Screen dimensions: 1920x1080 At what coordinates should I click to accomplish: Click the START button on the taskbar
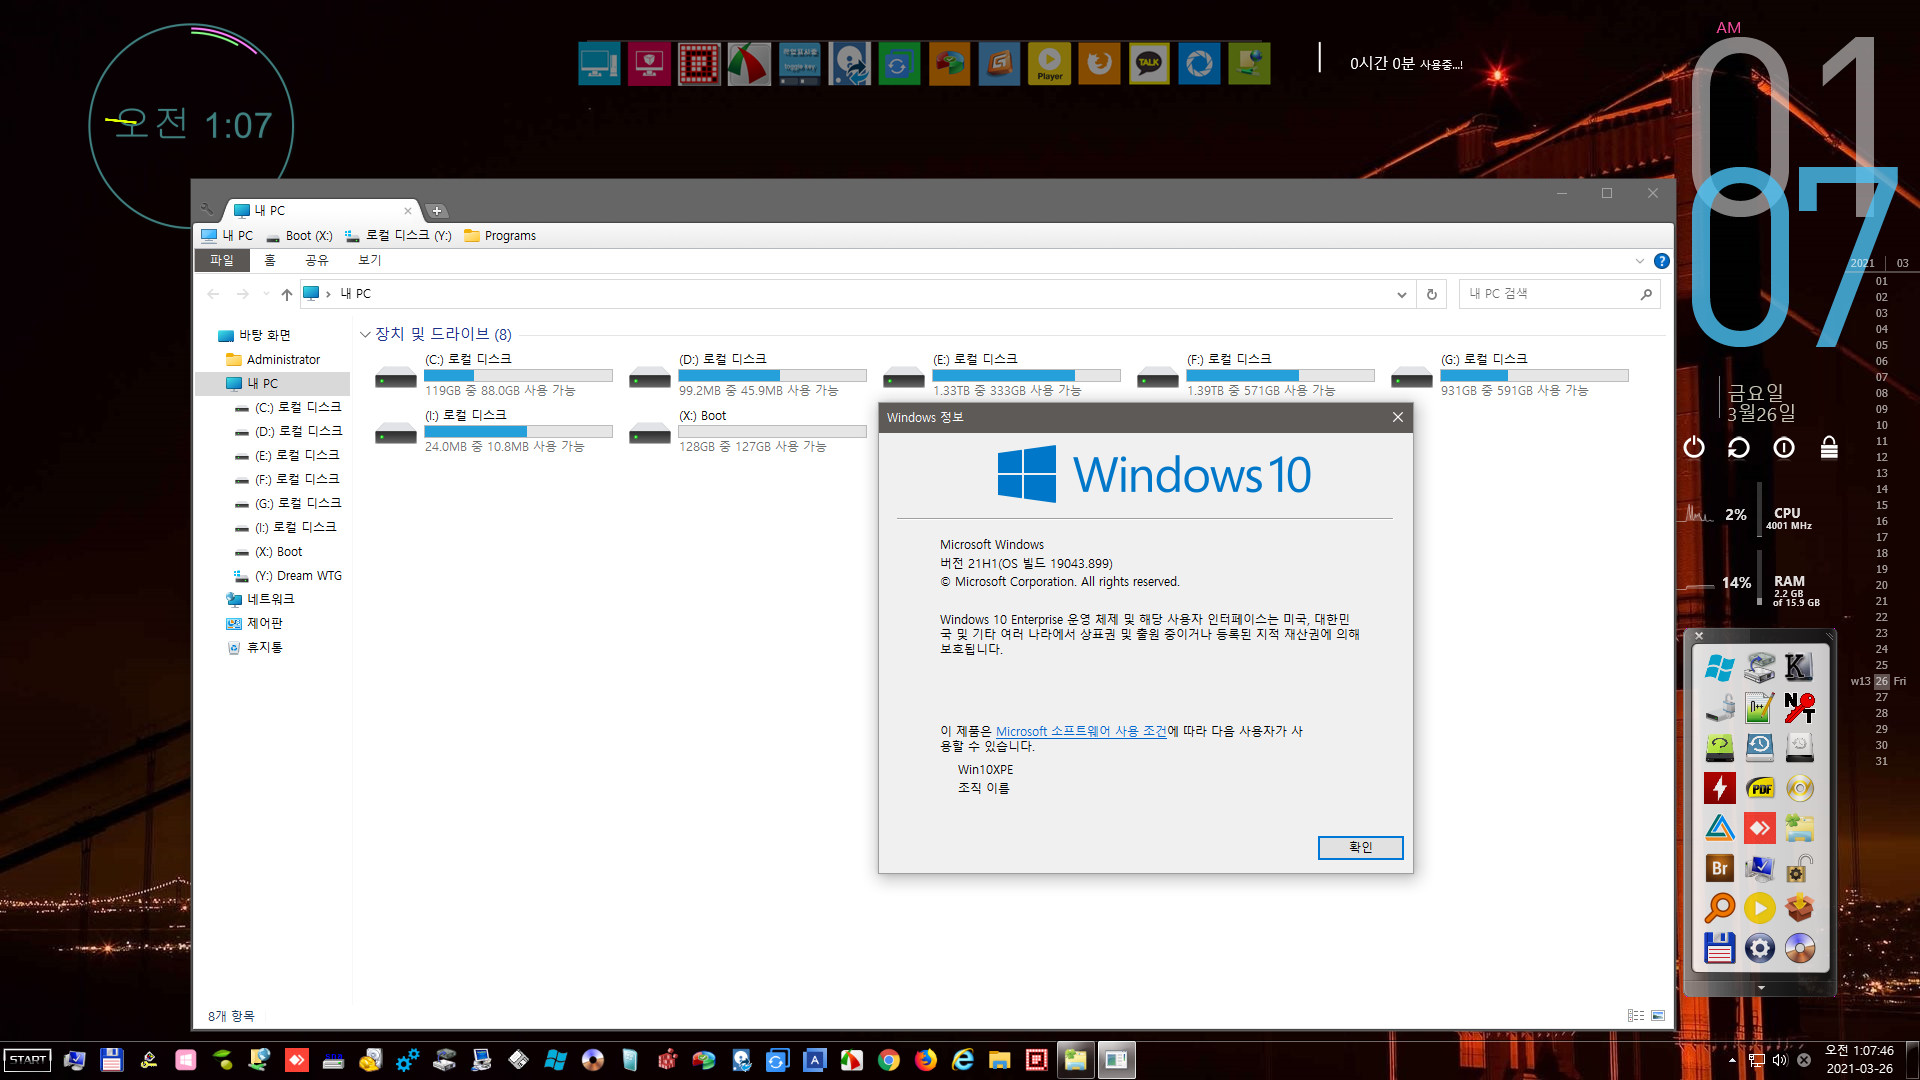pos(28,1060)
